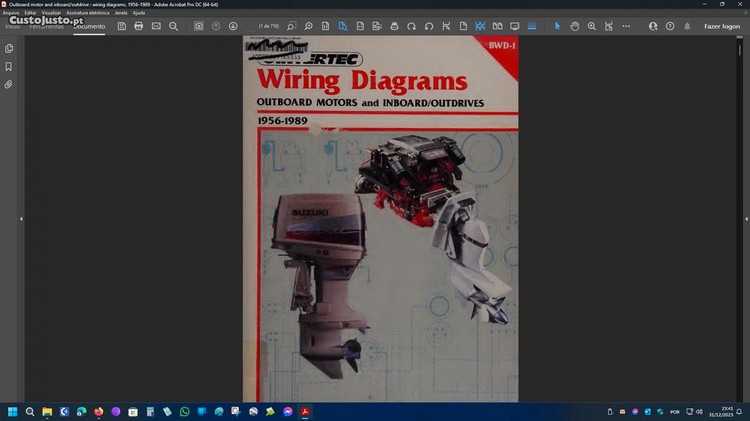Send the file by email icon

pyautogui.click(x=156, y=26)
